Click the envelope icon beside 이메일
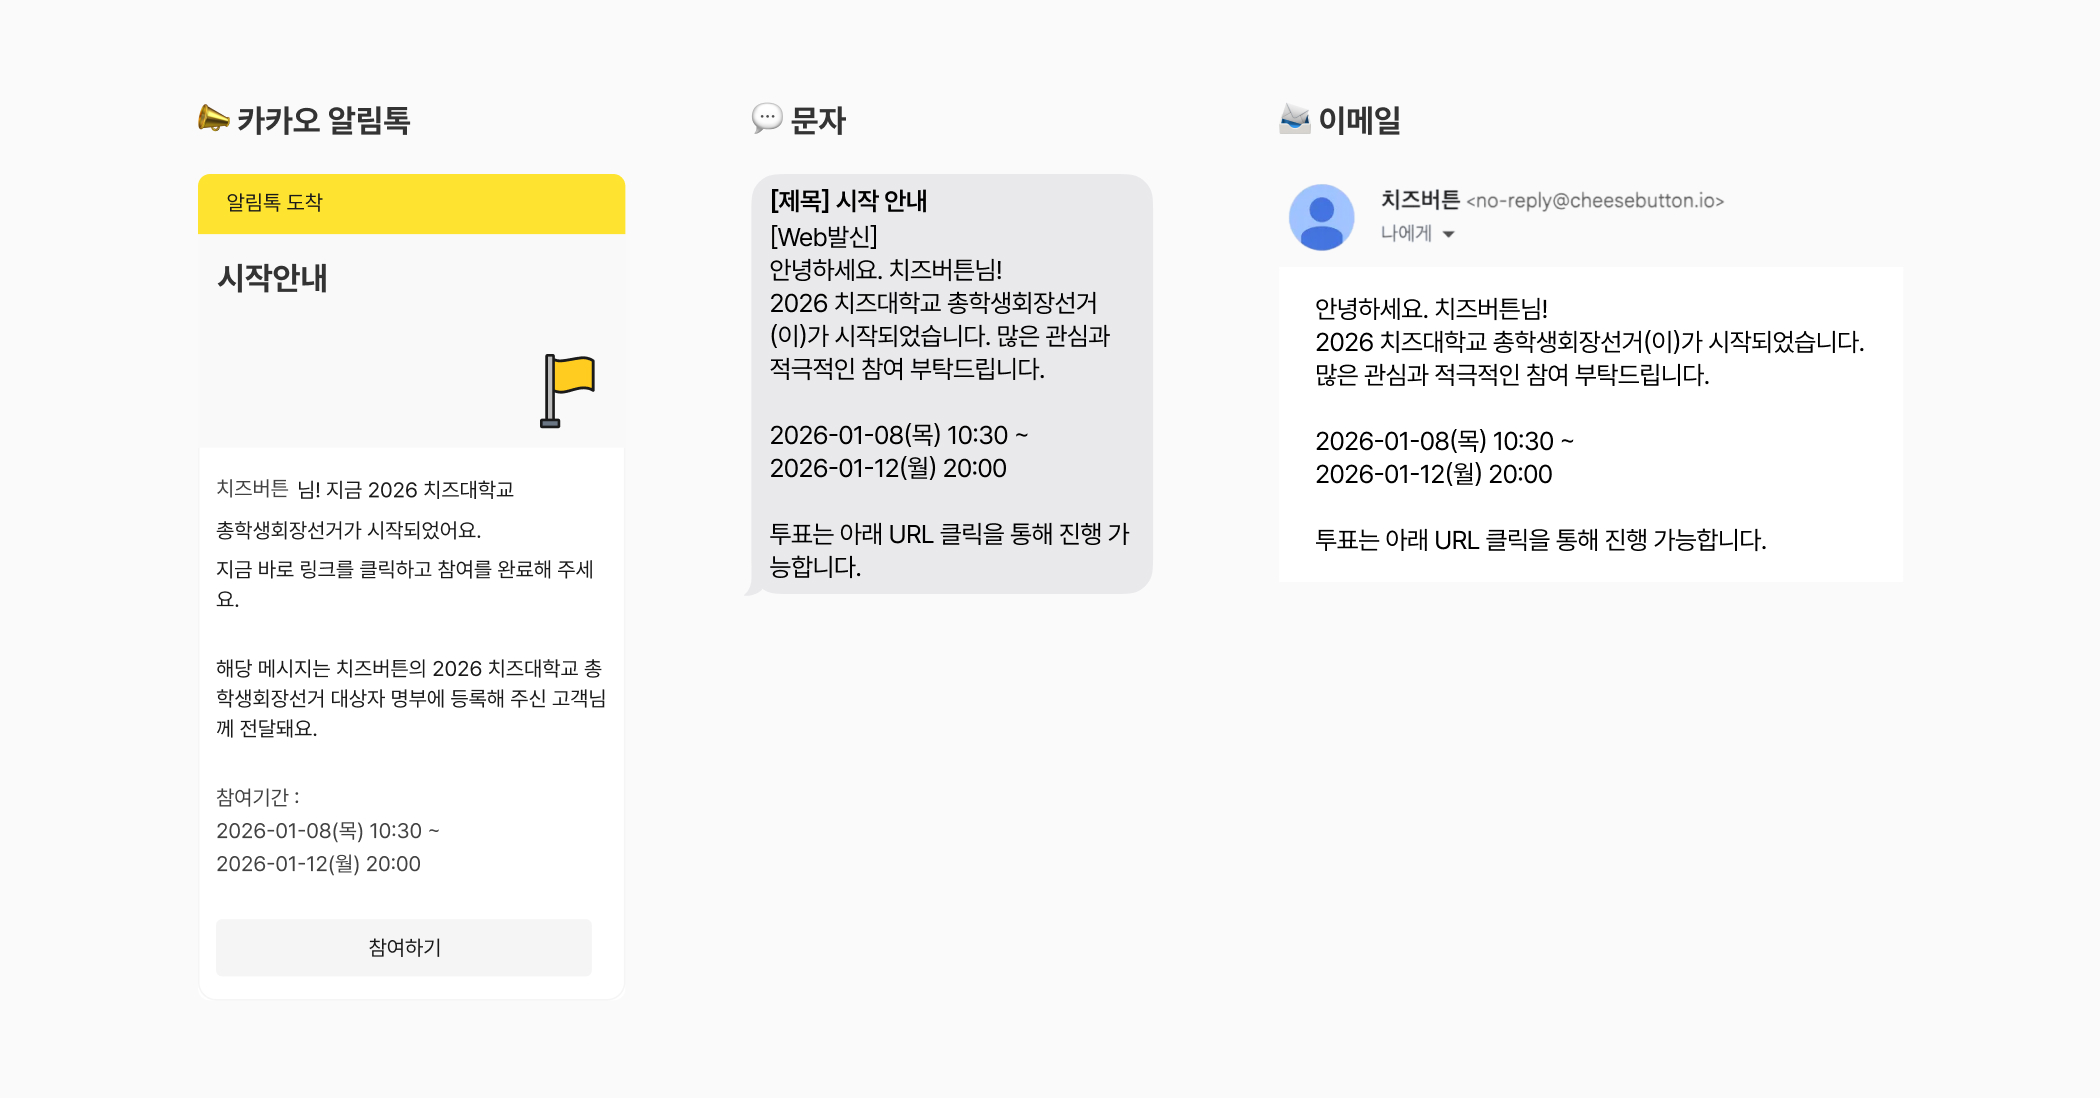 click(x=1295, y=119)
